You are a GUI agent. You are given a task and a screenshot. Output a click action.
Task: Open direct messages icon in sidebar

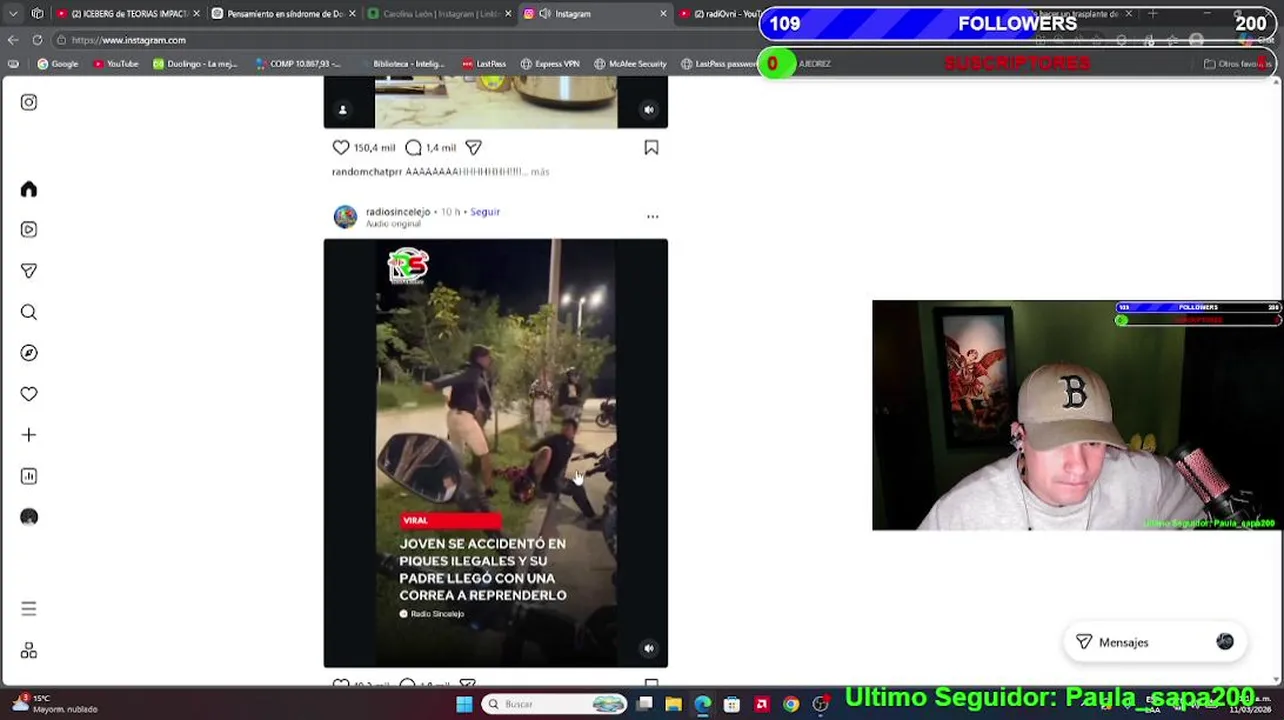[x=29, y=271]
